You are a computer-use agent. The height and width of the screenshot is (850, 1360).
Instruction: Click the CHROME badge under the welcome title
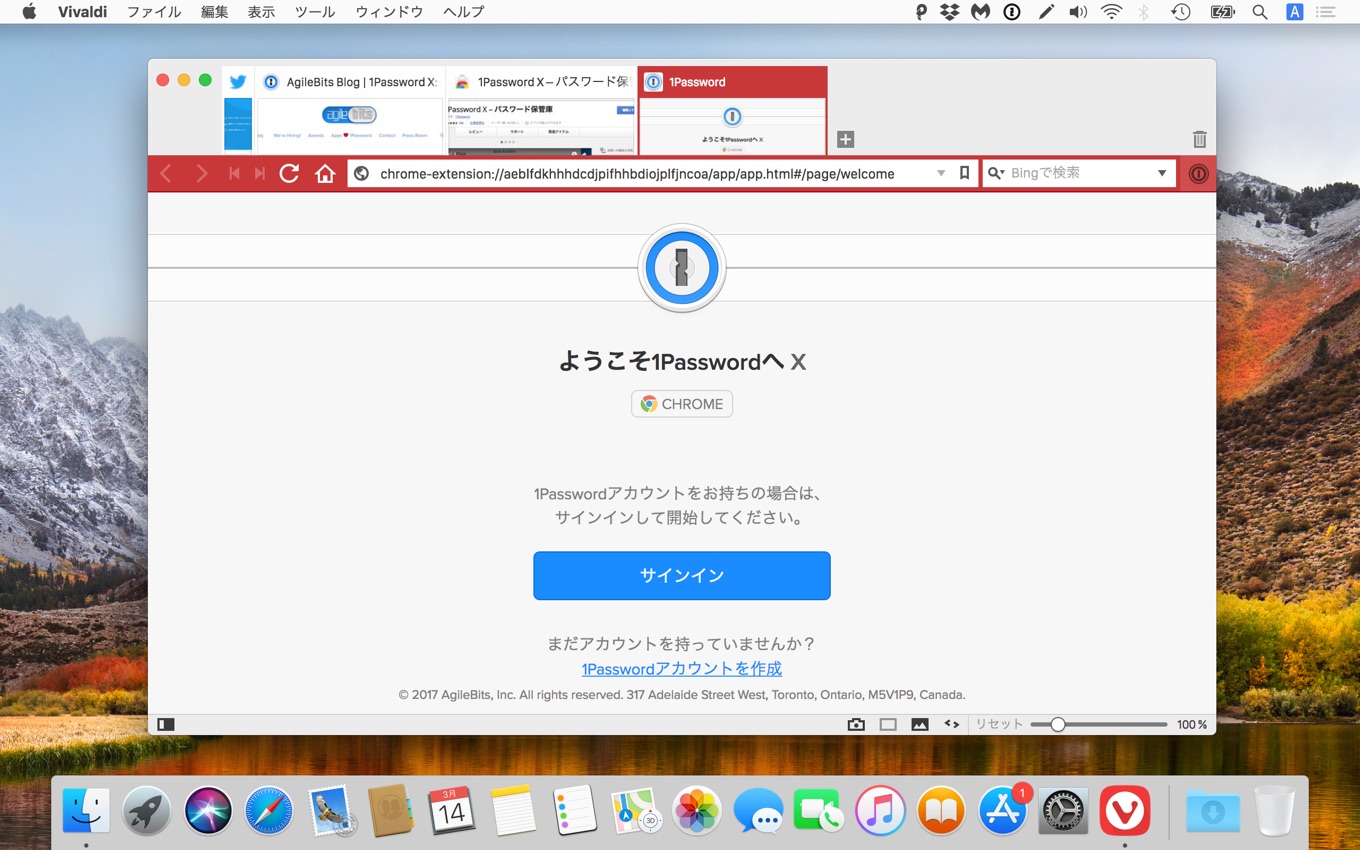pyautogui.click(x=682, y=404)
